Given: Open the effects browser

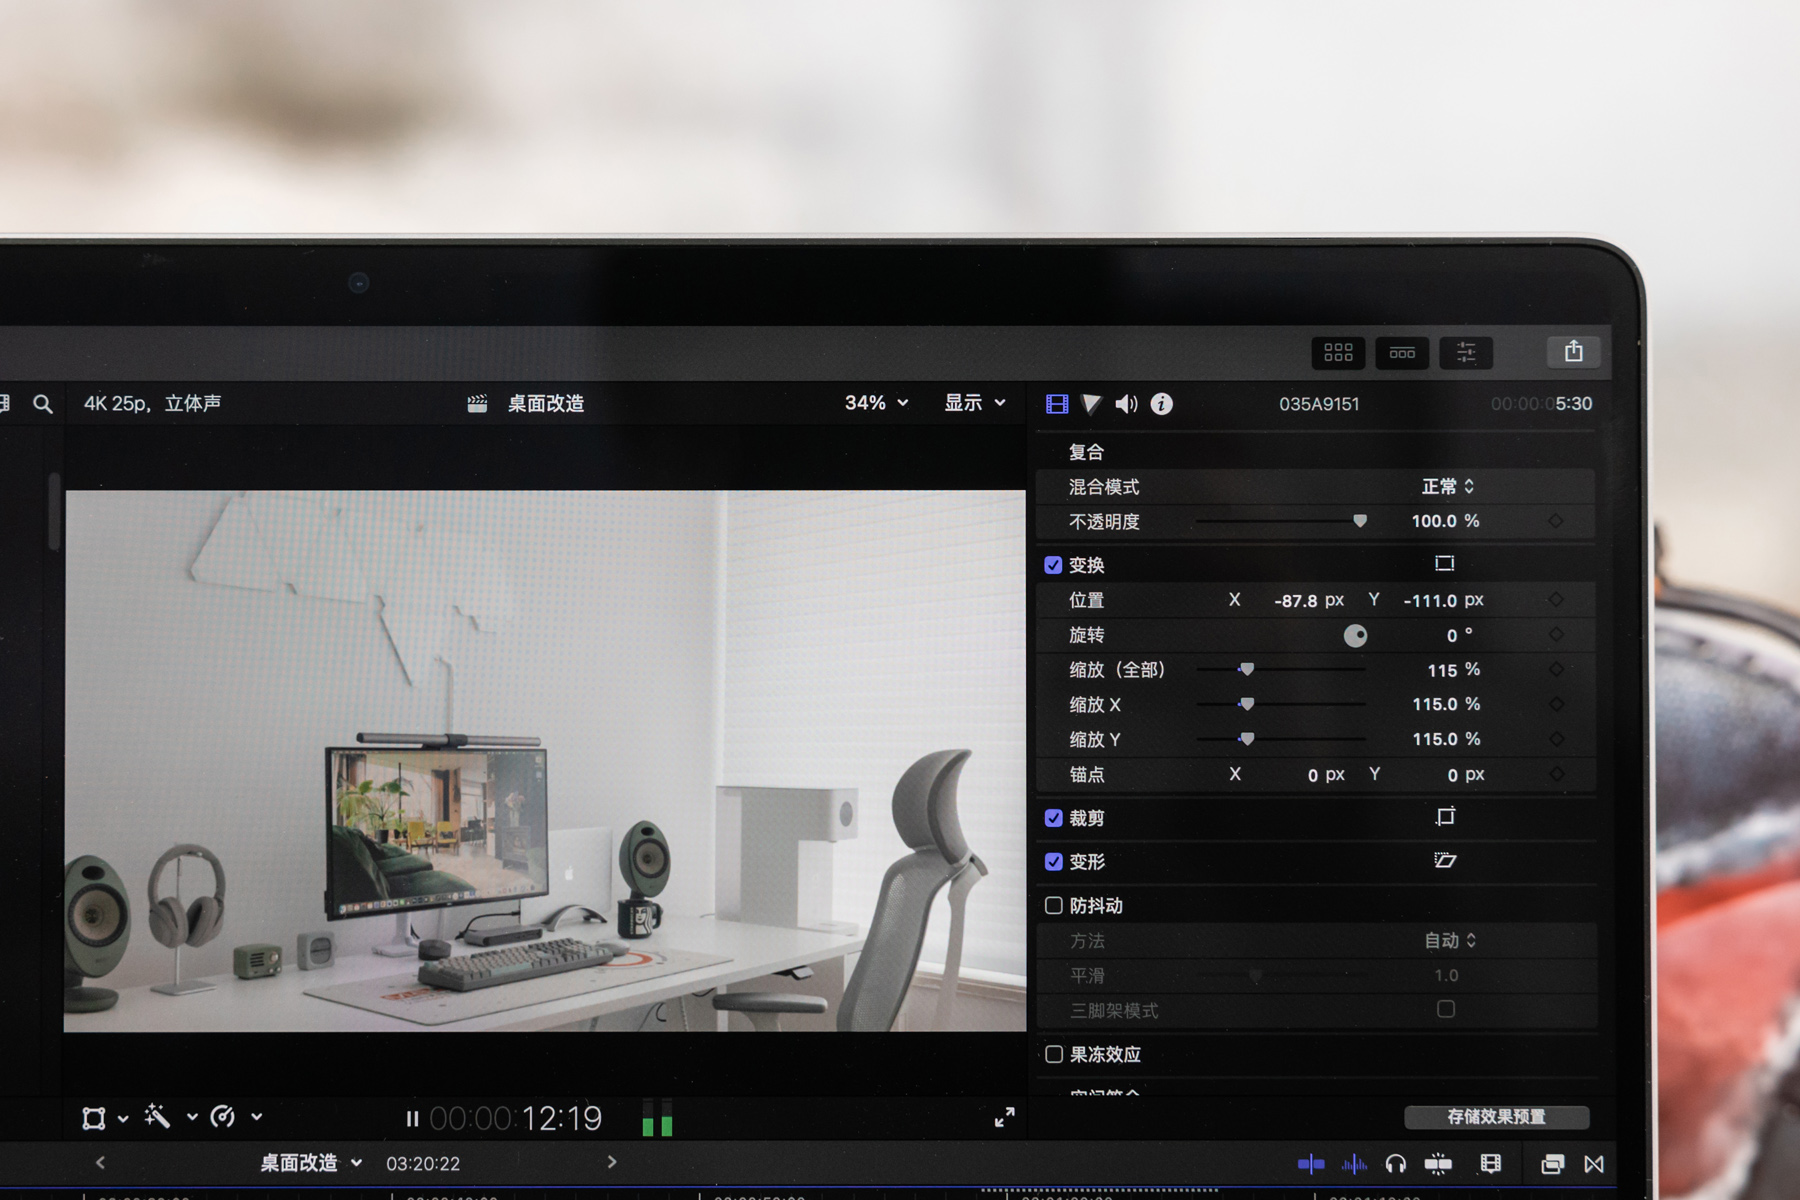Looking at the screenshot, I should click(x=1553, y=1164).
